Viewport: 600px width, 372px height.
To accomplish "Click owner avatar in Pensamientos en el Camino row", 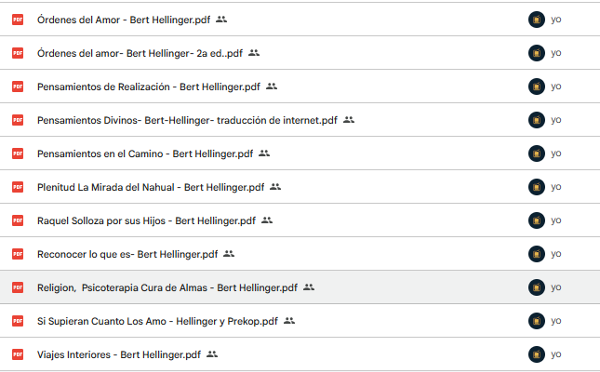I will [x=536, y=153].
